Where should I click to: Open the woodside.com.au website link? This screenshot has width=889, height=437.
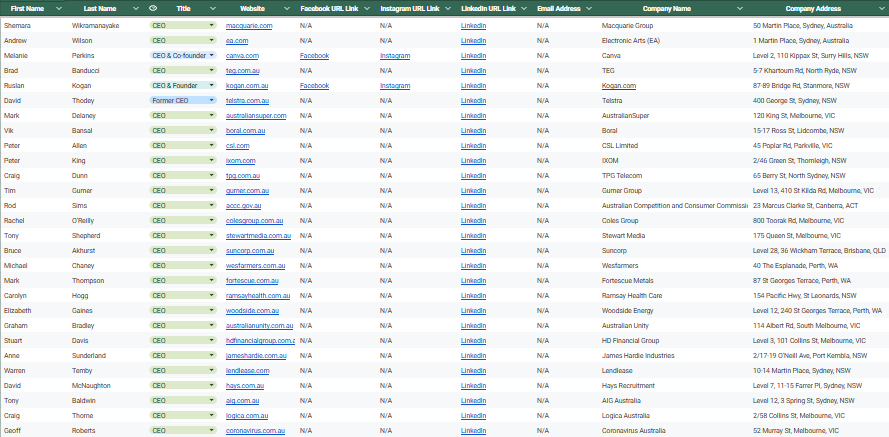[x=252, y=311]
